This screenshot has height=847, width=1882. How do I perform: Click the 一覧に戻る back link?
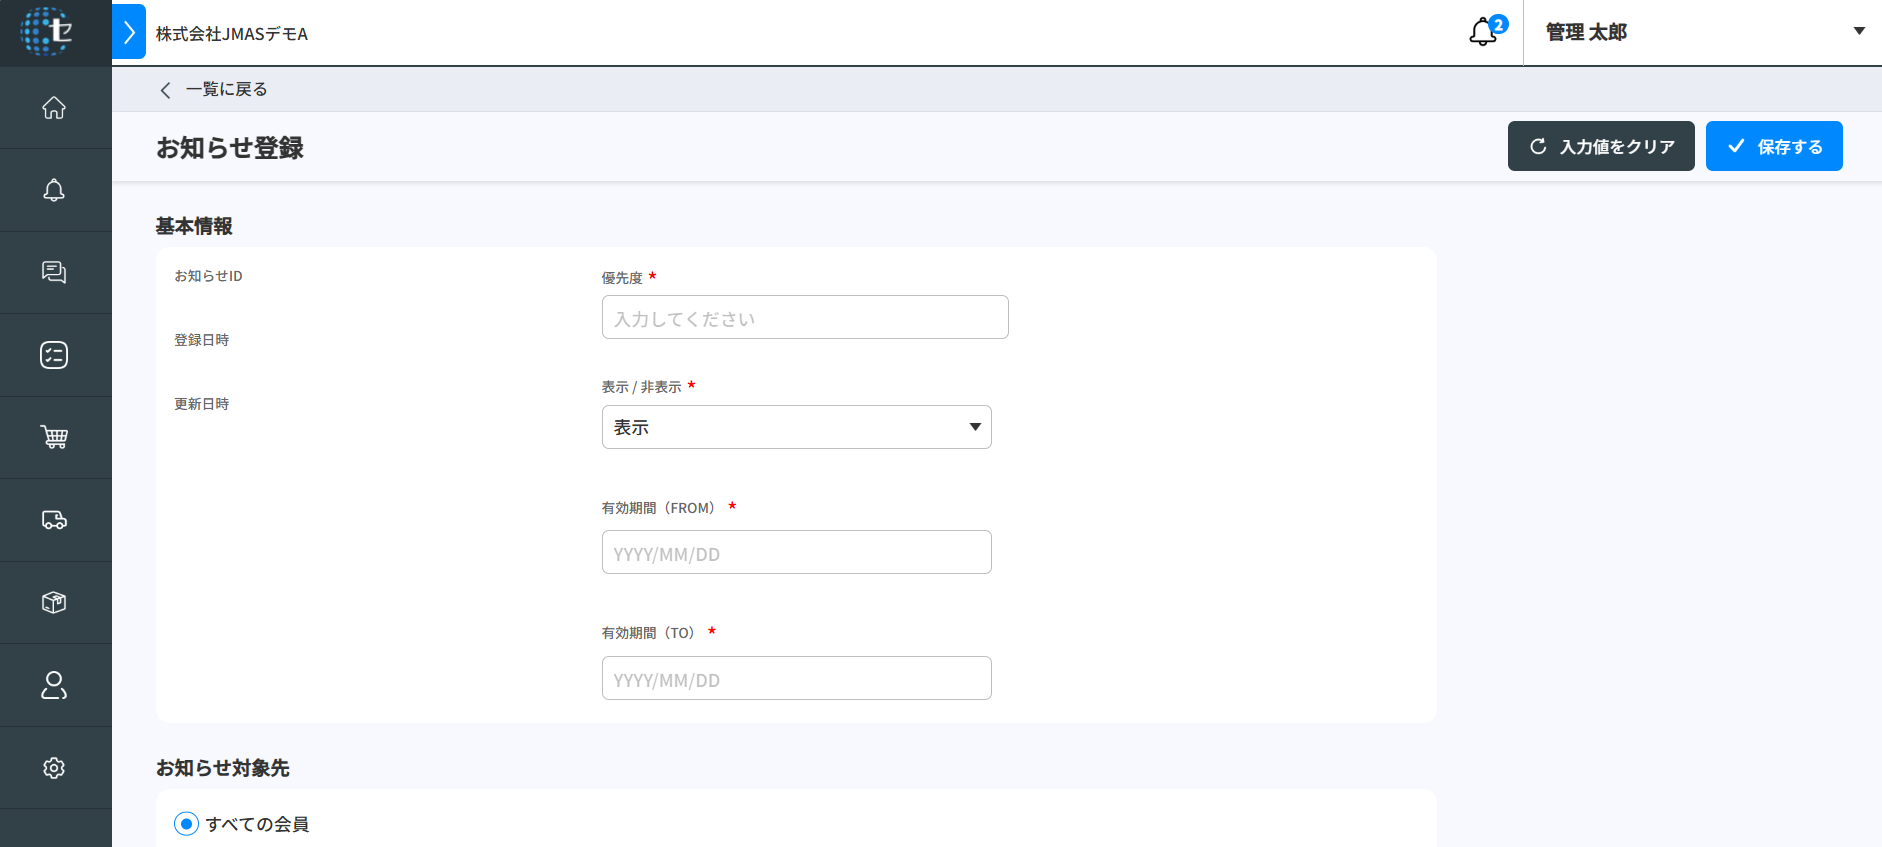point(214,90)
